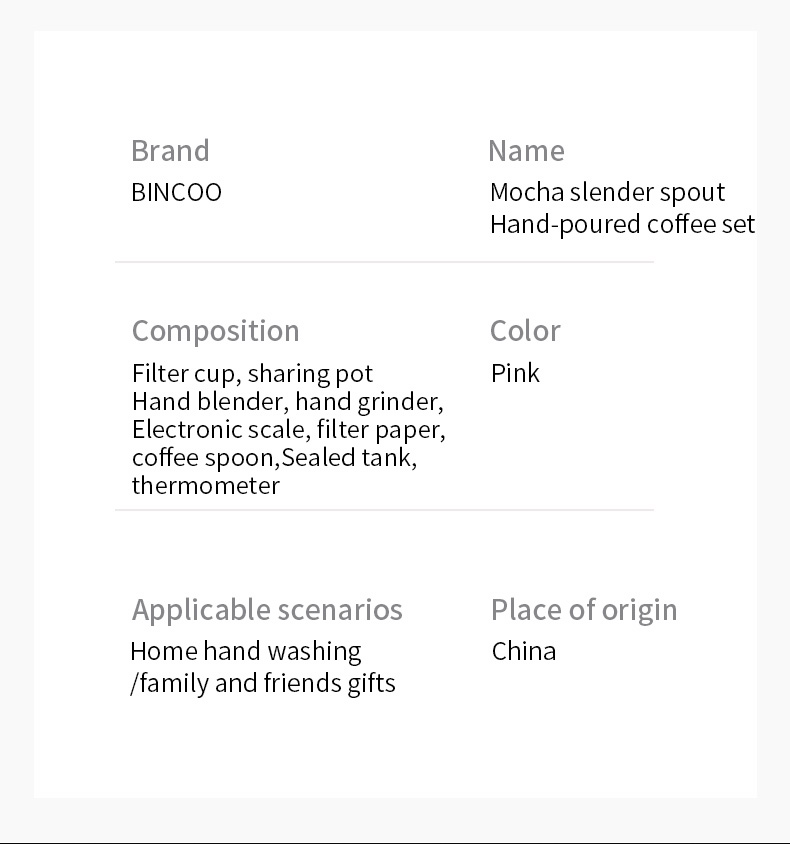Select the BINCOO brand value
The height and width of the screenshot is (844, 790).
coord(177,192)
